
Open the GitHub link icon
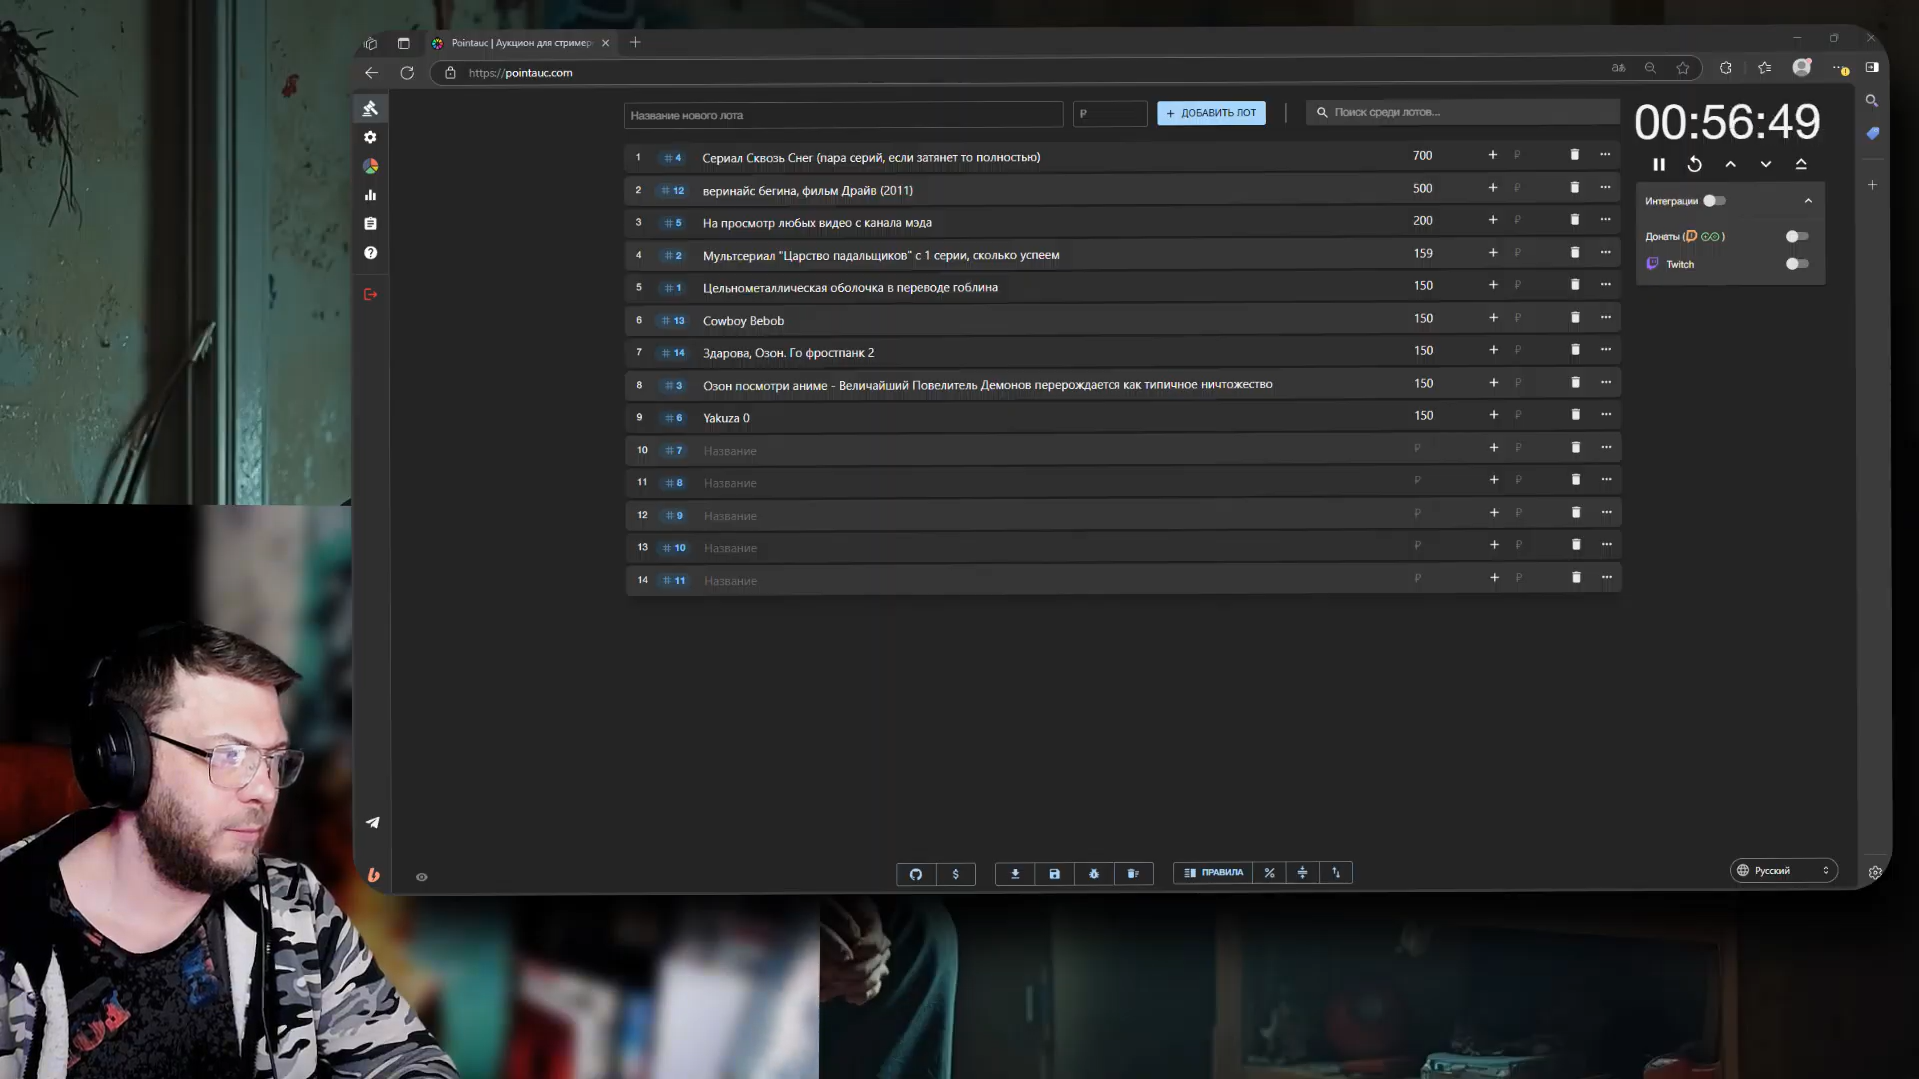click(916, 873)
